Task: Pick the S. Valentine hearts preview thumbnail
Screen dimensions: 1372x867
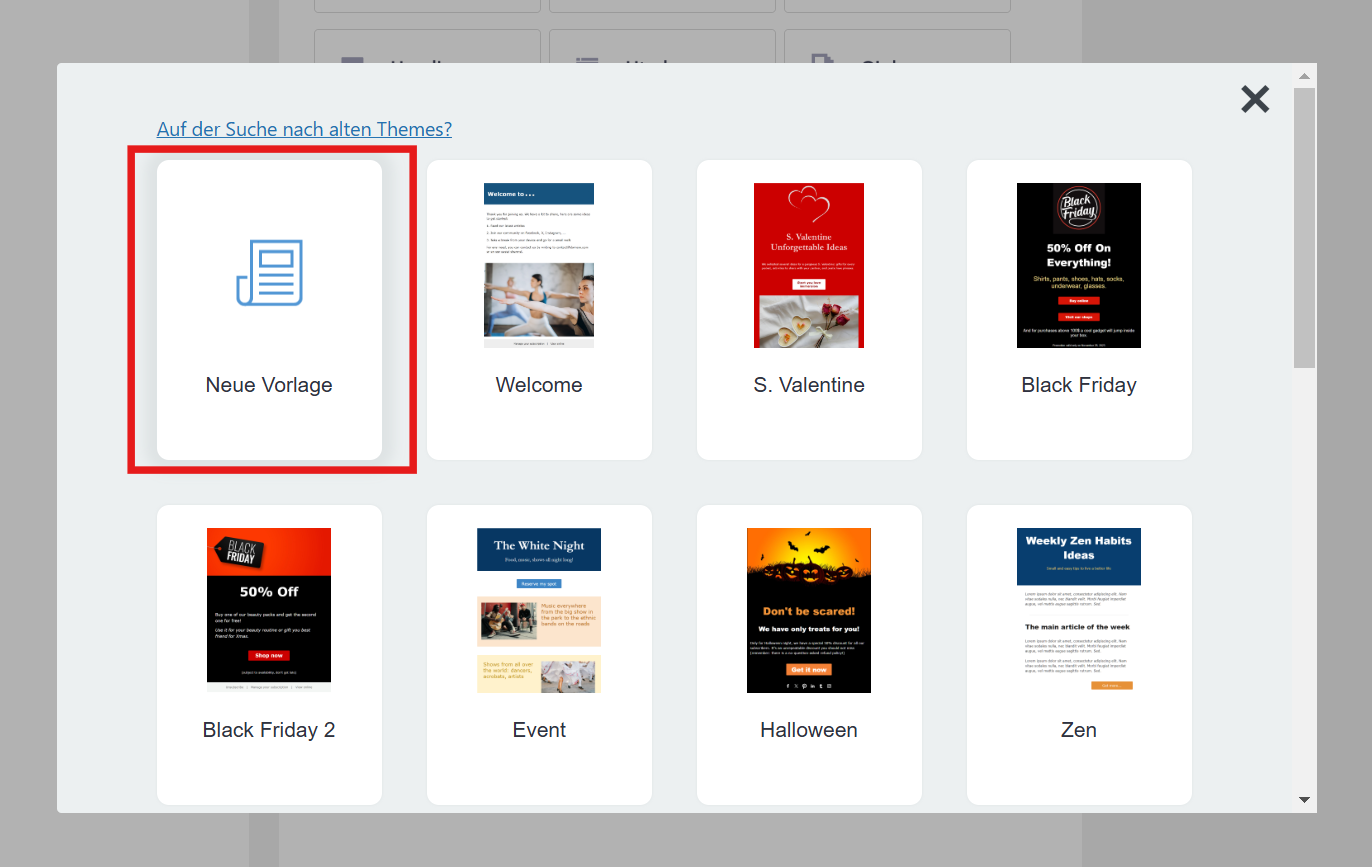Action: 809,265
